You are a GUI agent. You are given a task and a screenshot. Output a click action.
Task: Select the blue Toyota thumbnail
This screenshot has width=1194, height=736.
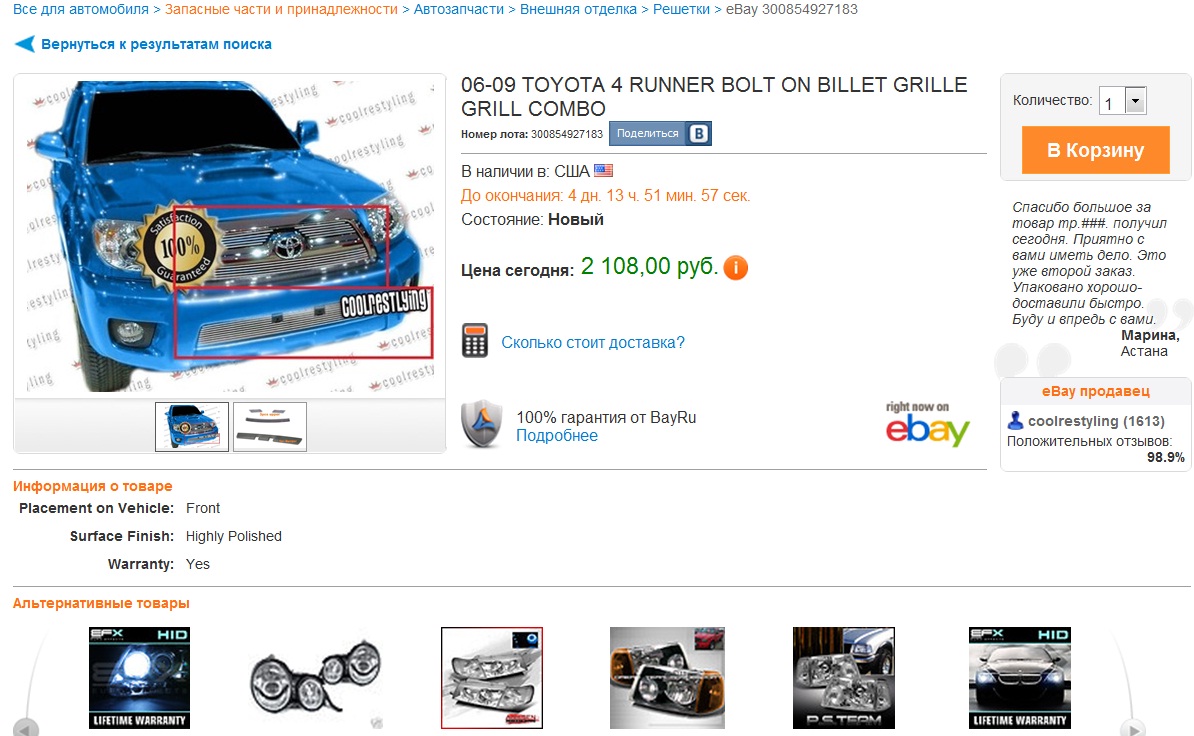point(192,426)
